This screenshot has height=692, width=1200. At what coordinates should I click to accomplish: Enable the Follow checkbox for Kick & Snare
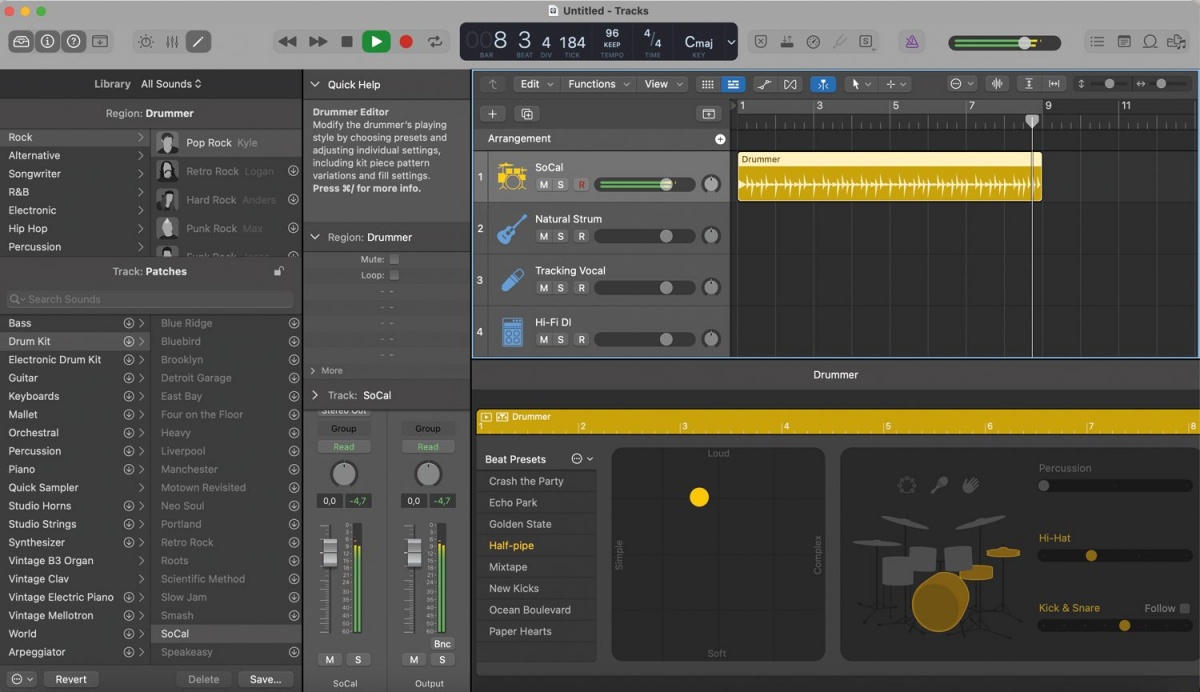click(x=1185, y=608)
